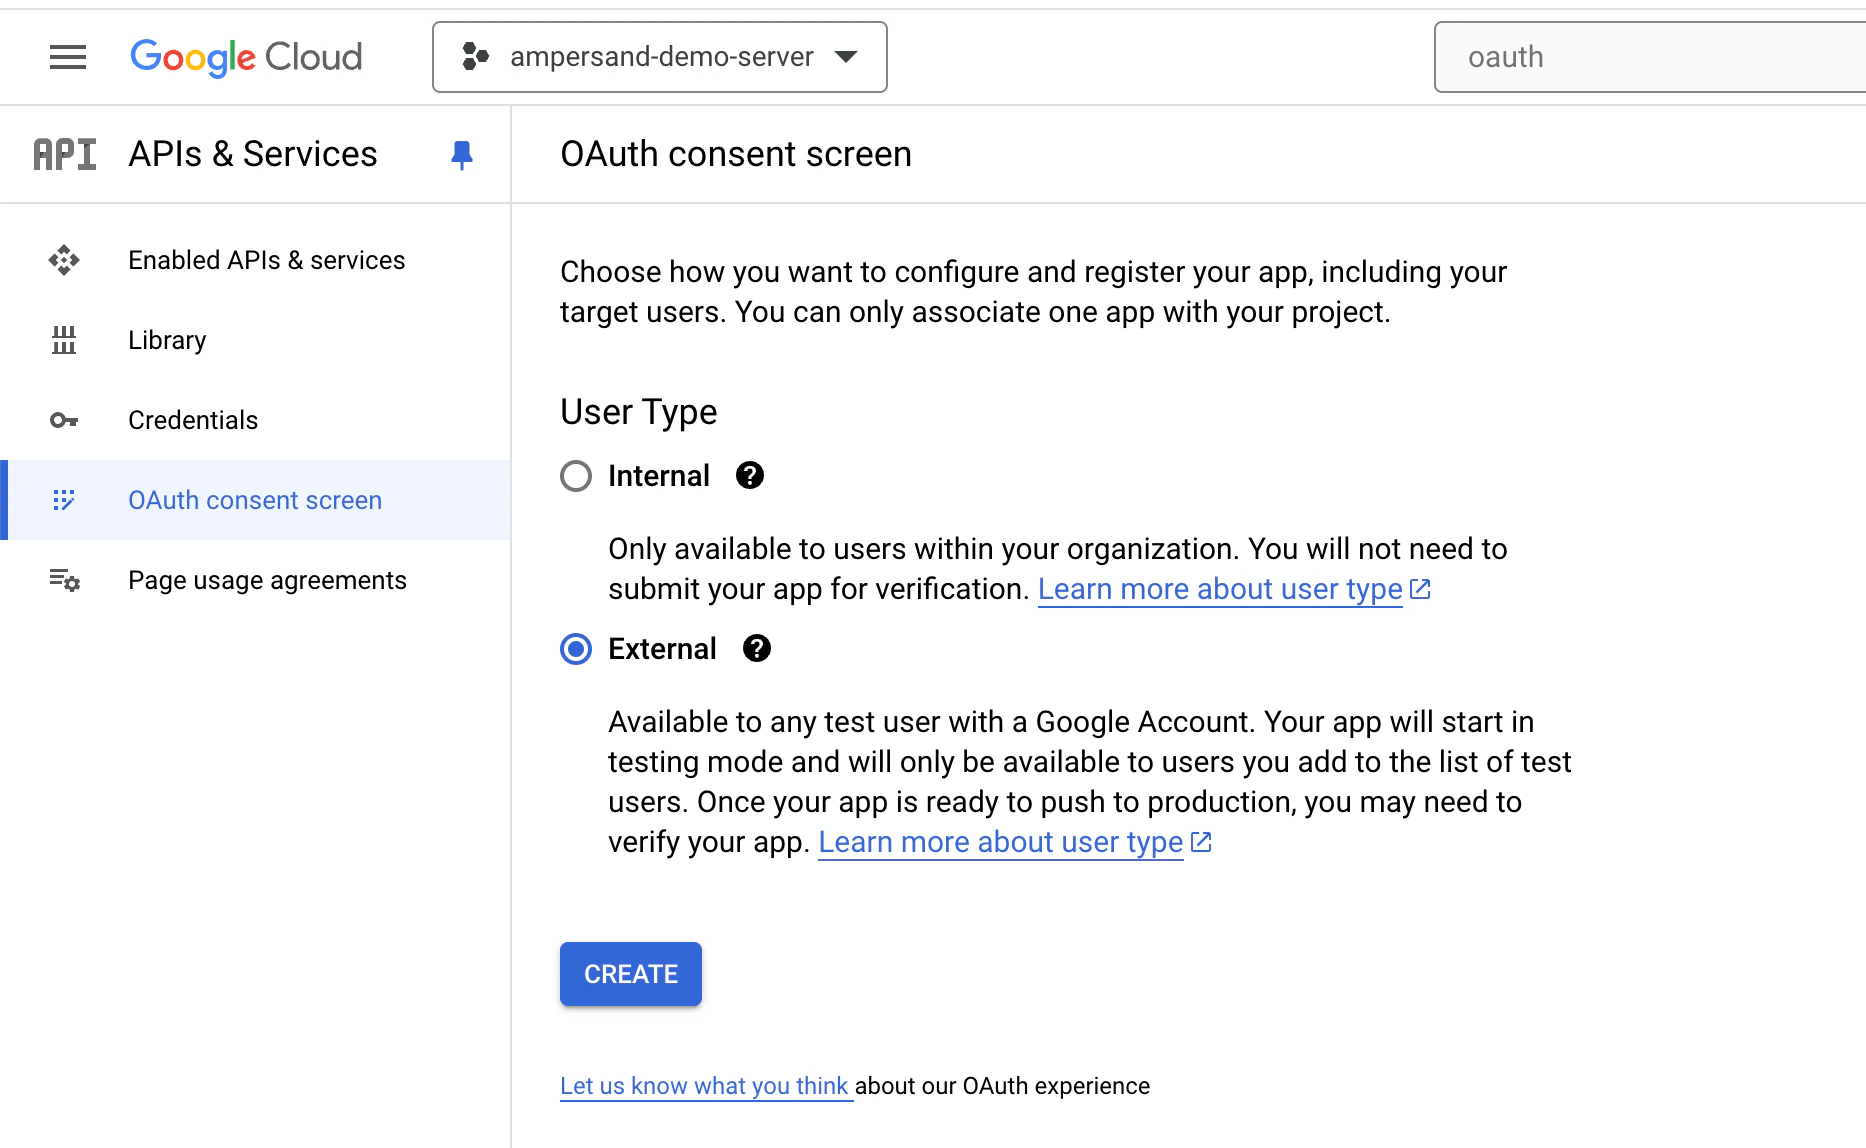Select the External user type
Screen dimensions: 1866x1148
point(576,649)
